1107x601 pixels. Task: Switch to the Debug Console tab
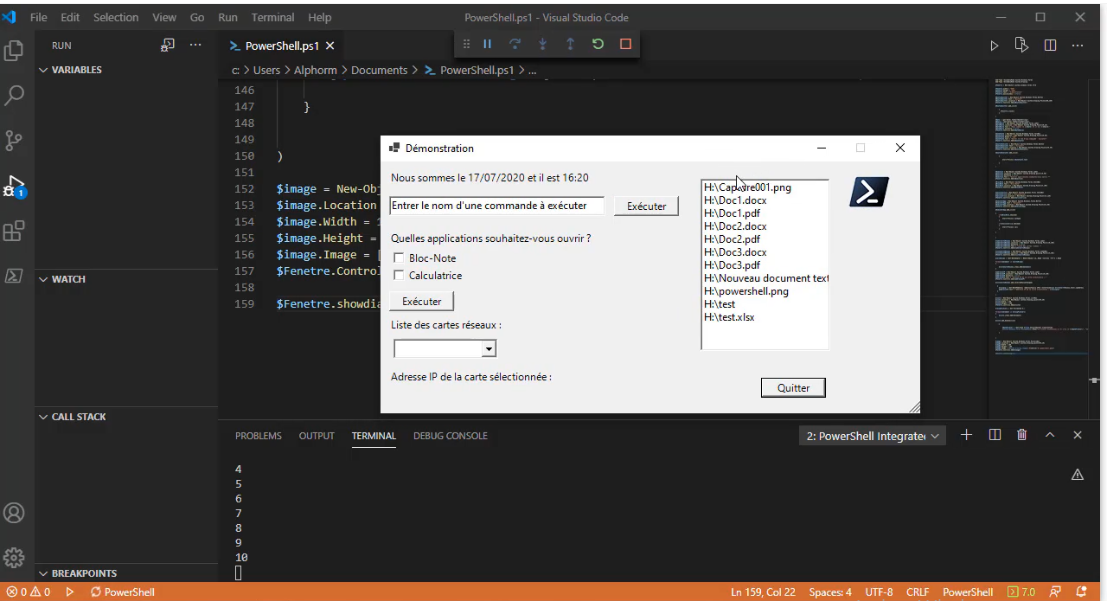(x=450, y=436)
